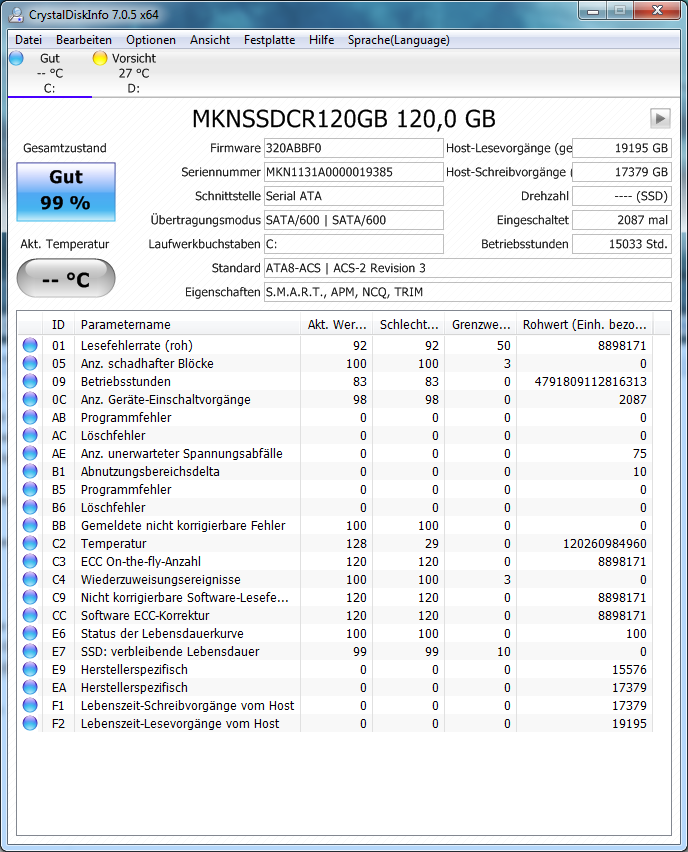Click the Firmware field 320ABBF0

[x=354, y=148]
